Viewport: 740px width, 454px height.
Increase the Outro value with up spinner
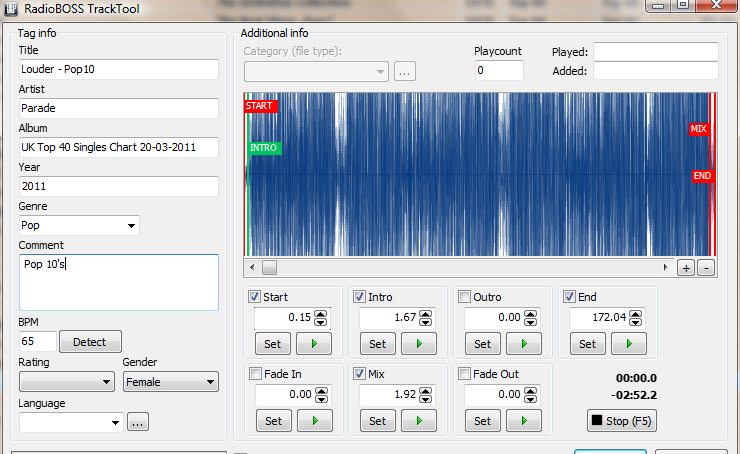pos(530,314)
